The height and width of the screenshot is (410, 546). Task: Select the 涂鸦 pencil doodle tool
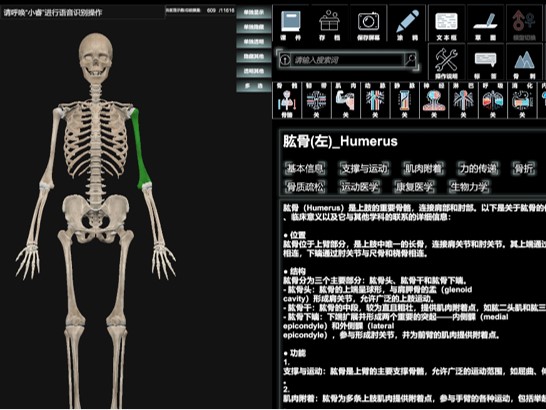coord(407,24)
